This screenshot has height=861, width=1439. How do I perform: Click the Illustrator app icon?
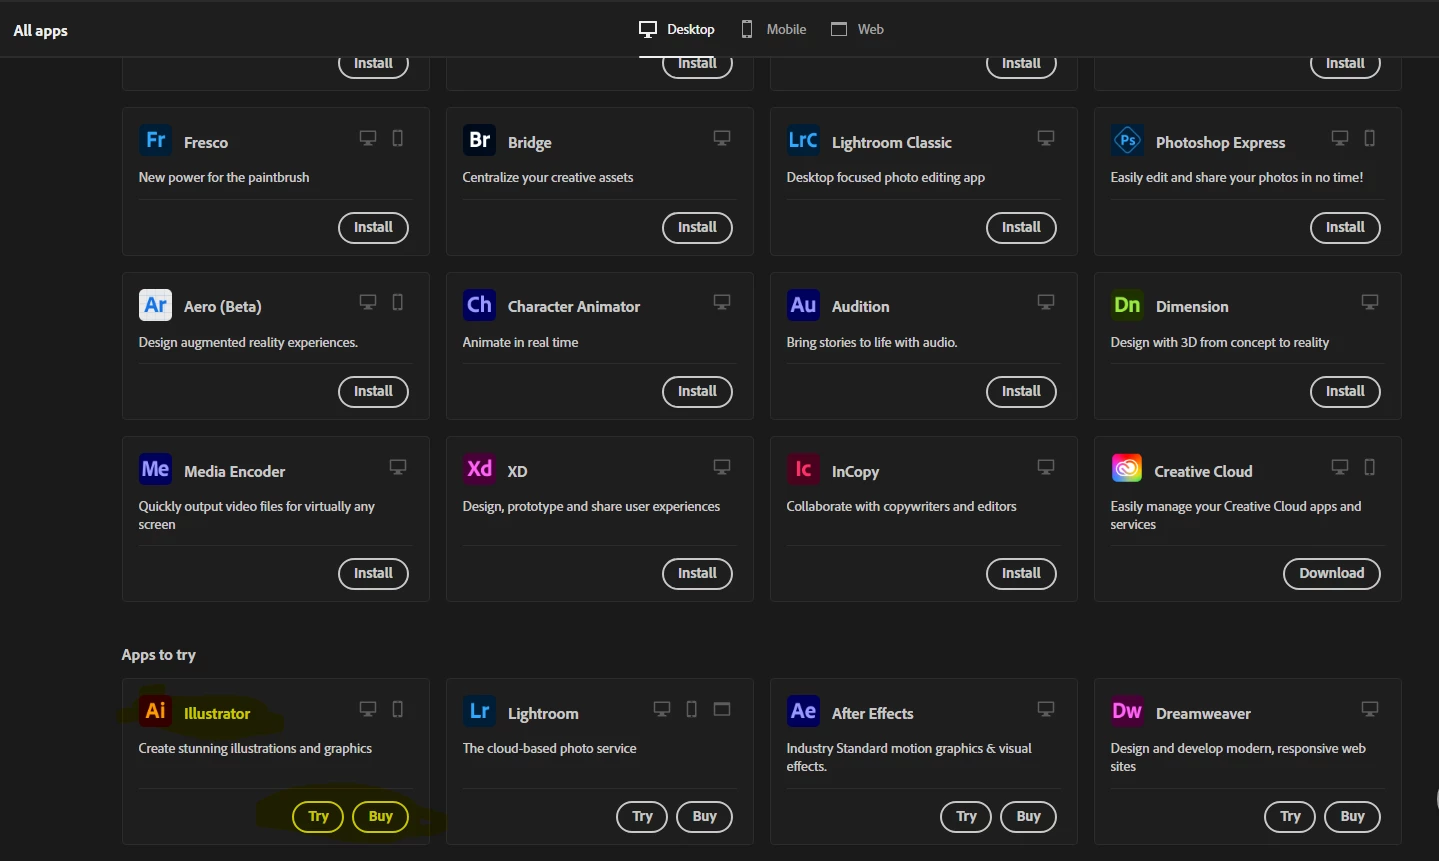155,711
